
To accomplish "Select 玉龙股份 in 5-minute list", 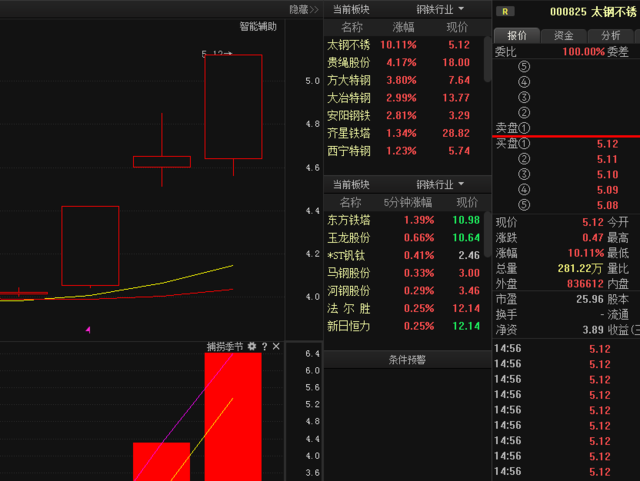I will (x=404, y=238).
